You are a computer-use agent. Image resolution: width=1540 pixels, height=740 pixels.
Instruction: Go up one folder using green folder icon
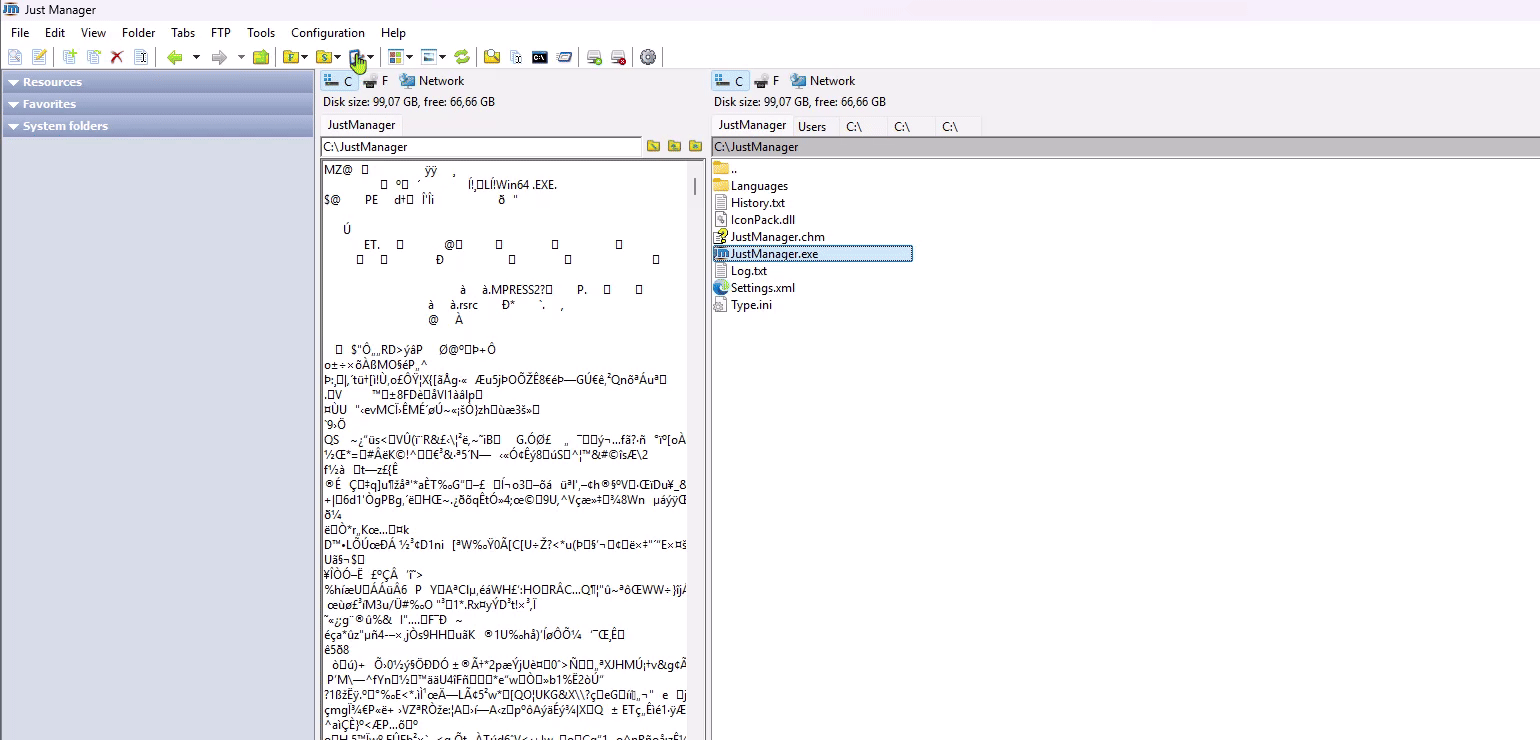click(x=261, y=57)
